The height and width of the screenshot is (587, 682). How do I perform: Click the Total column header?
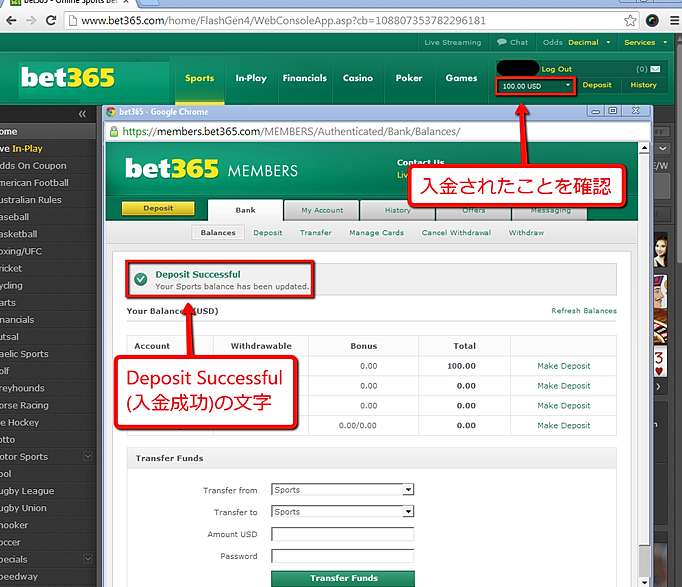[465, 346]
